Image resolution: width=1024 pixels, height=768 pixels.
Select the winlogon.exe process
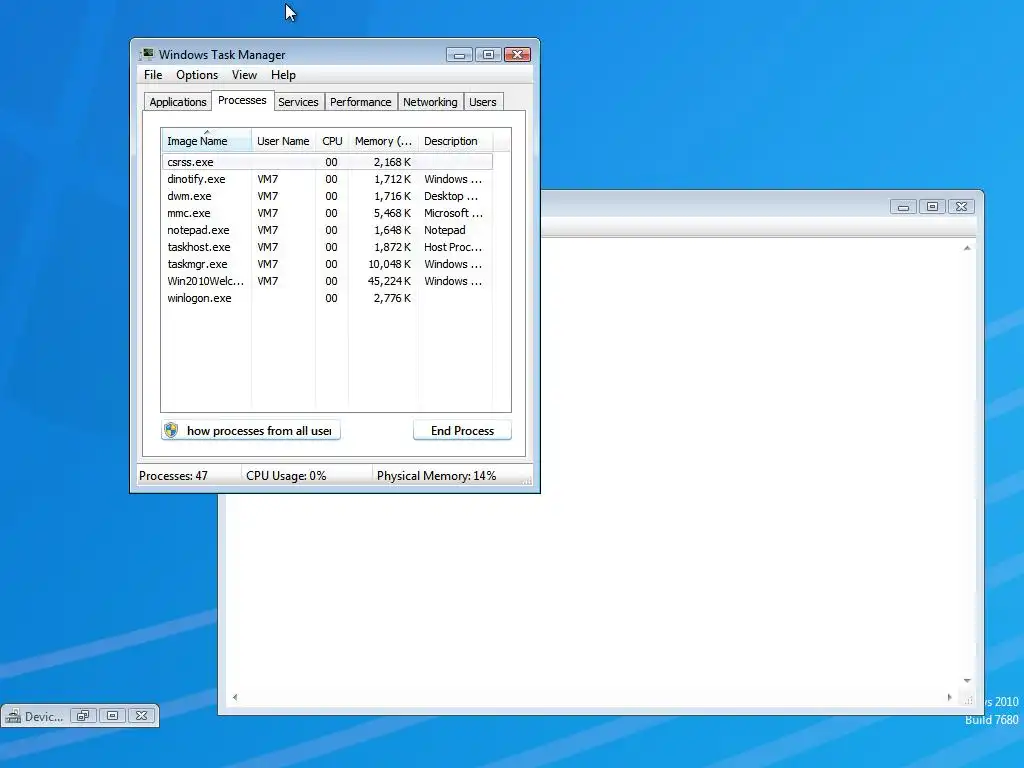[x=327, y=298]
